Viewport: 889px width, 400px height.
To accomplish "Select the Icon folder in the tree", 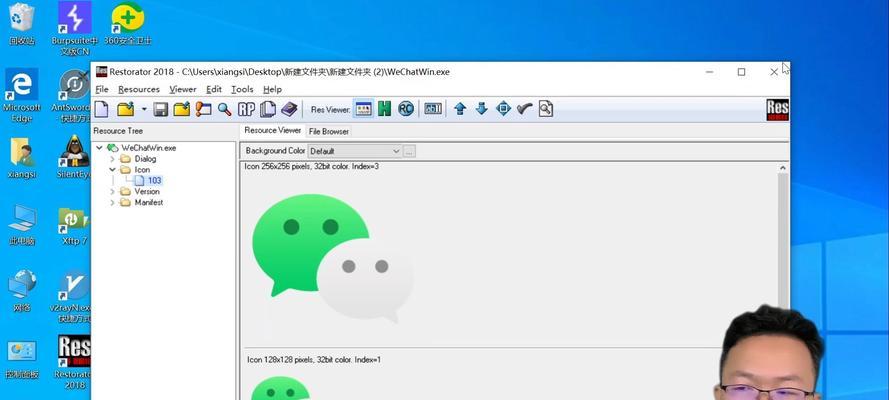I will pyautogui.click(x=142, y=169).
